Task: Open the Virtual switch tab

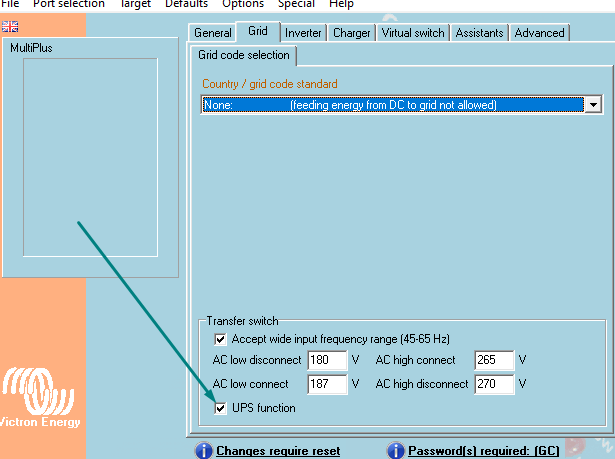Action: (413, 33)
